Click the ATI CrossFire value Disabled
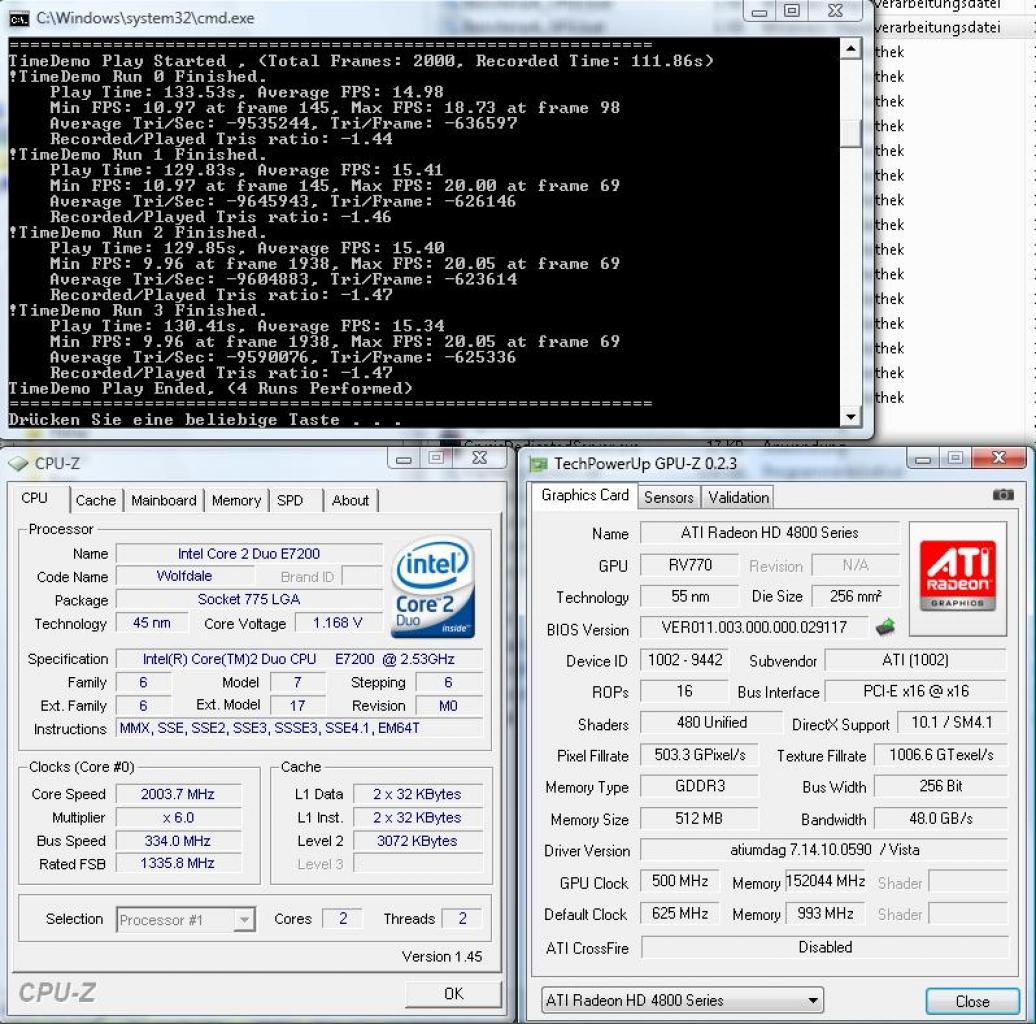This screenshot has width=1036, height=1024. click(x=825, y=947)
